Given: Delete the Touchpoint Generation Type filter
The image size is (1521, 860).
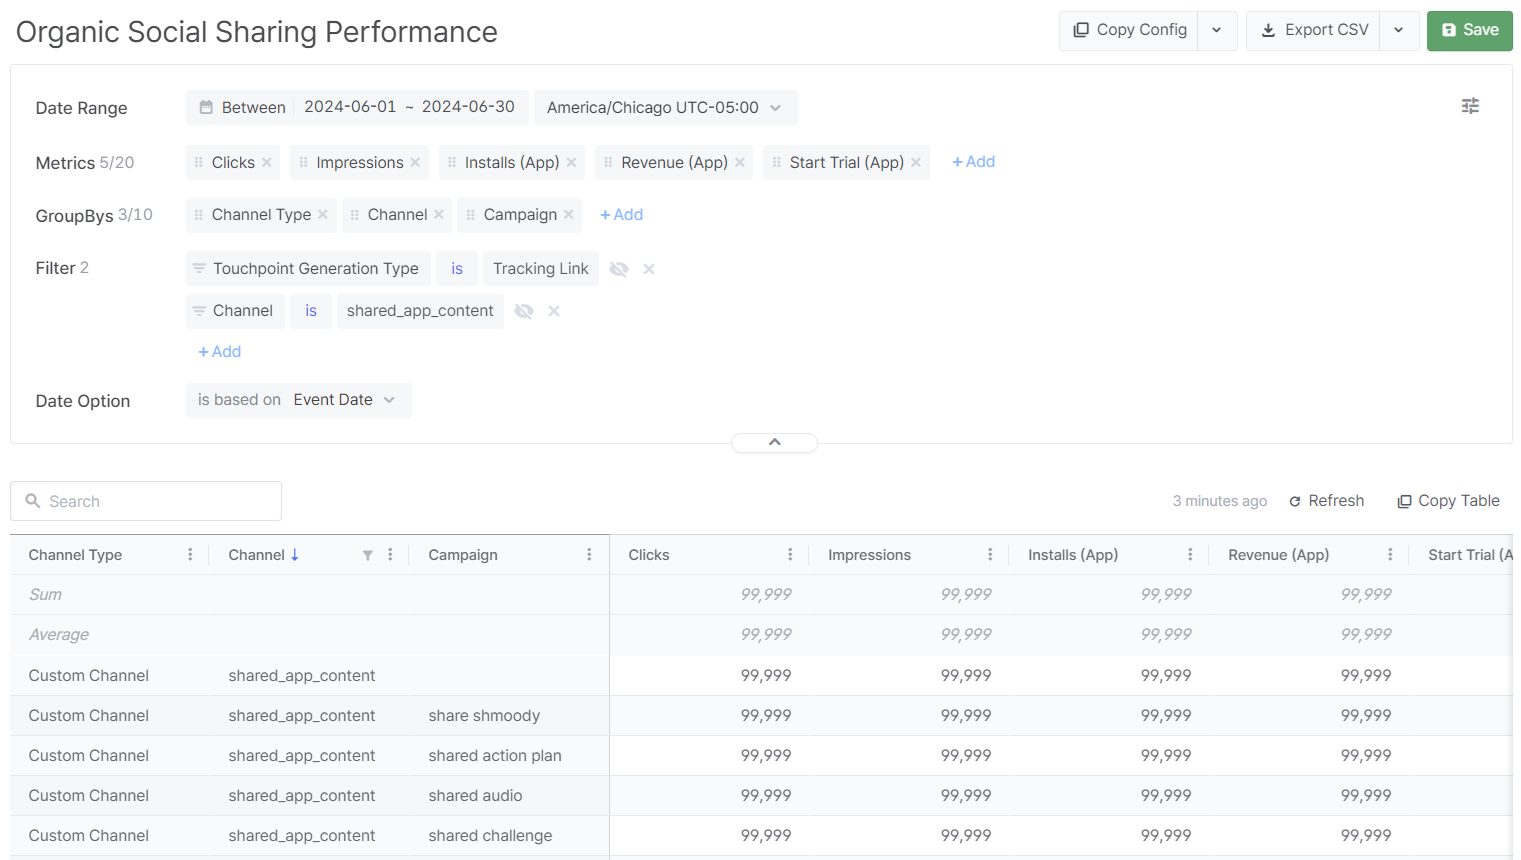Looking at the screenshot, I should point(649,269).
